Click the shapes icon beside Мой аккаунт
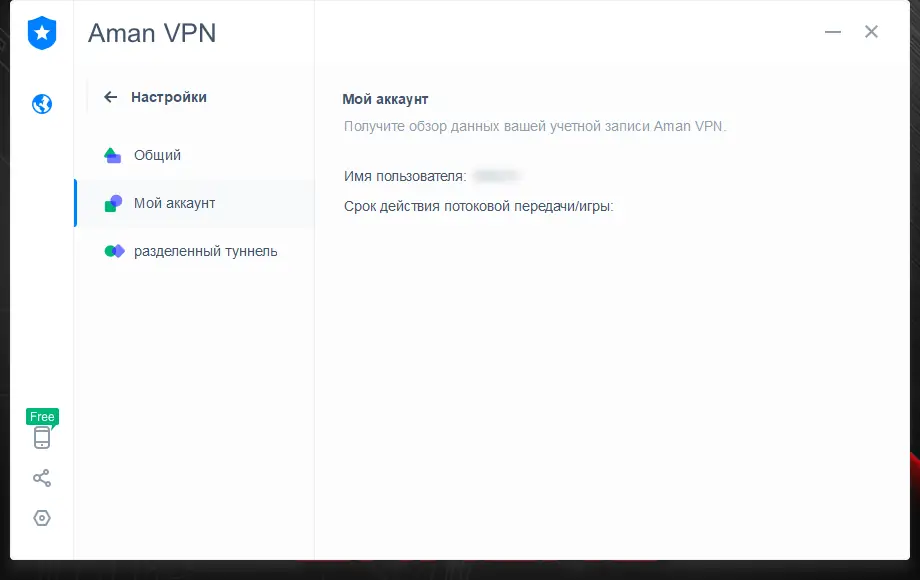 (113, 203)
